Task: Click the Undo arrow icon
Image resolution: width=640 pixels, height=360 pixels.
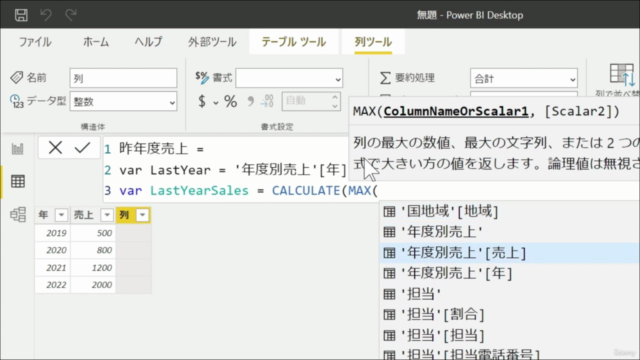Action: click(46, 15)
